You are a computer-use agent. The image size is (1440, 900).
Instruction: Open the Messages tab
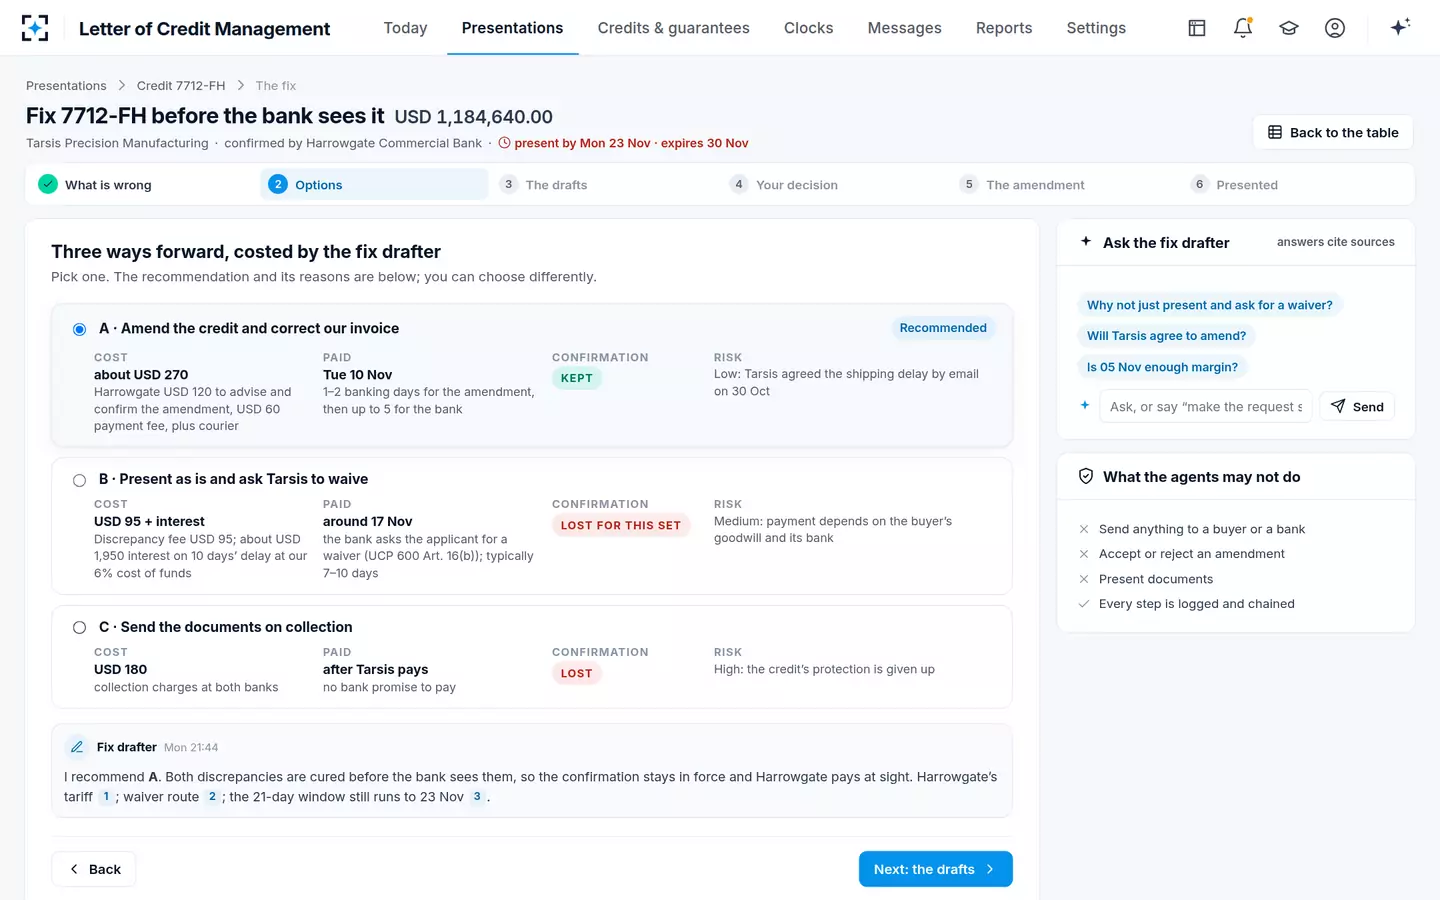click(904, 28)
